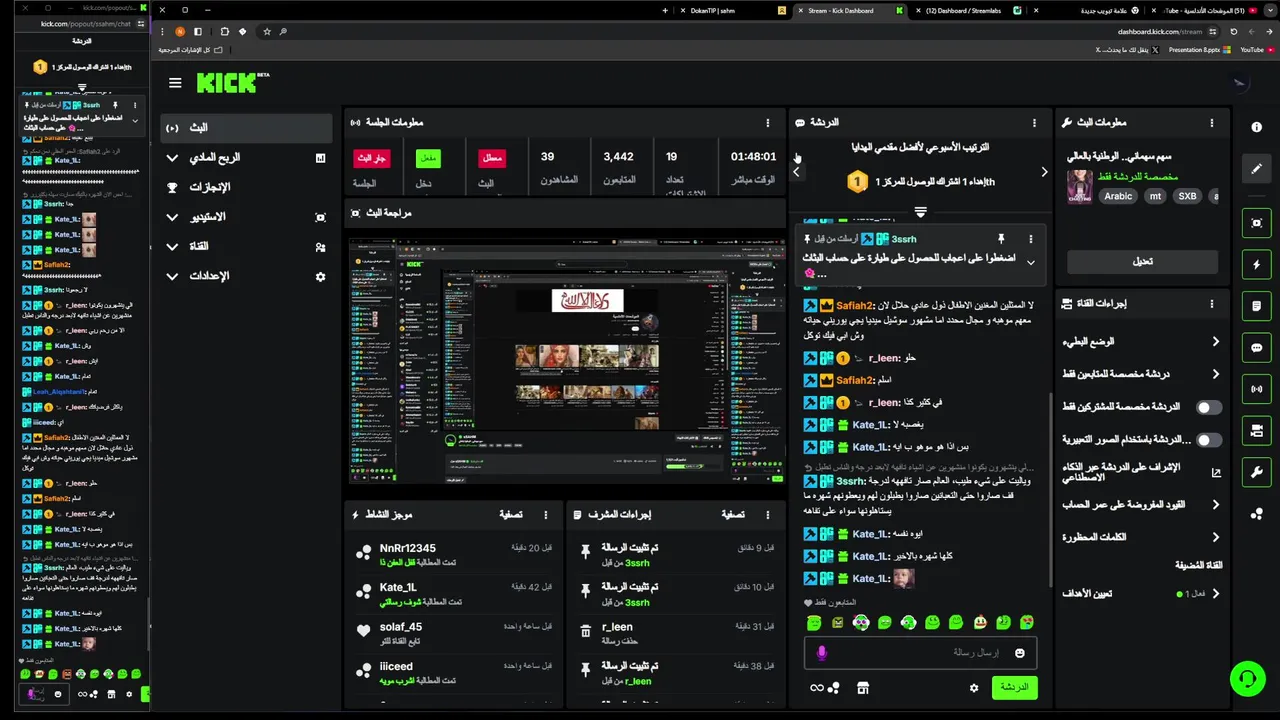Open account age restrictions row
Image resolution: width=1280 pixels, height=720 pixels.
[x=1142, y=505]
